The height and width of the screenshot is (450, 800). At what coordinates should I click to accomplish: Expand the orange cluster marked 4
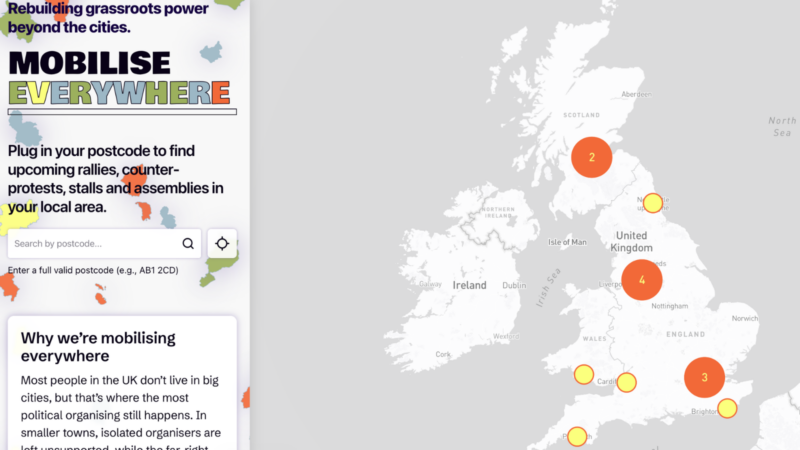pos(642,280)
